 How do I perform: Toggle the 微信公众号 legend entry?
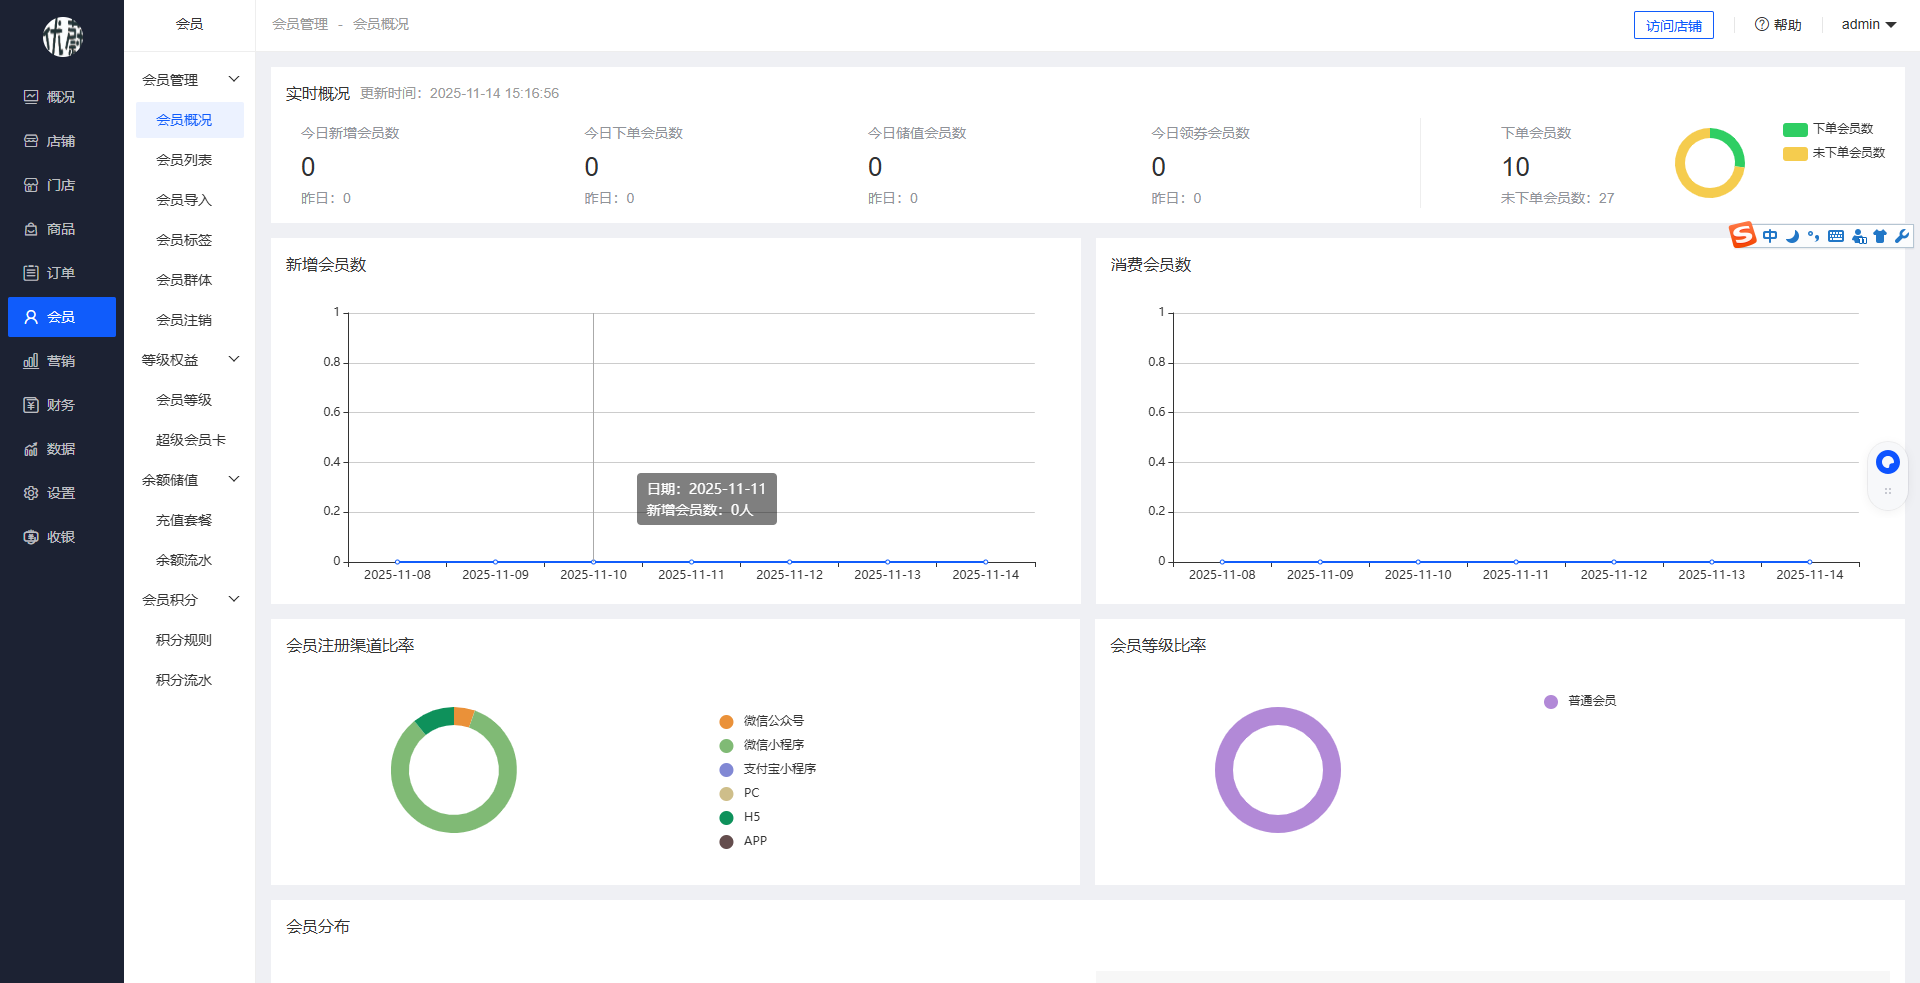click(762, 721)
